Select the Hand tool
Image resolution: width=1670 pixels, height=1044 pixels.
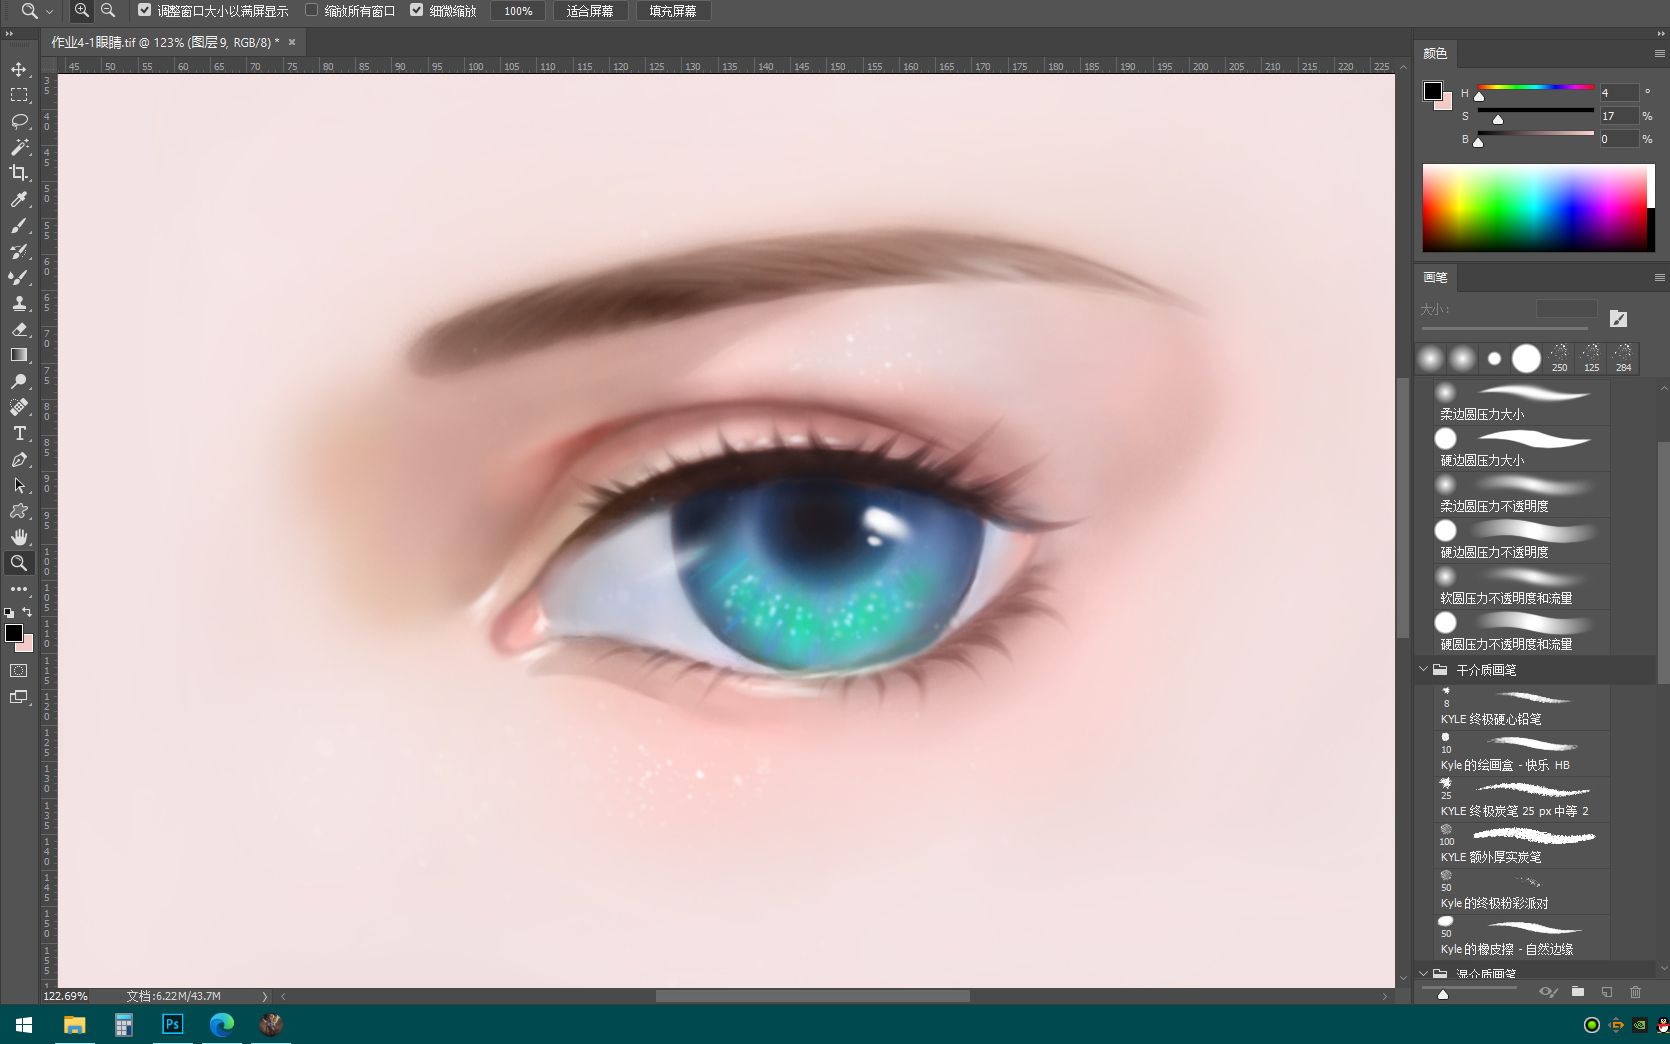[19, 537]
